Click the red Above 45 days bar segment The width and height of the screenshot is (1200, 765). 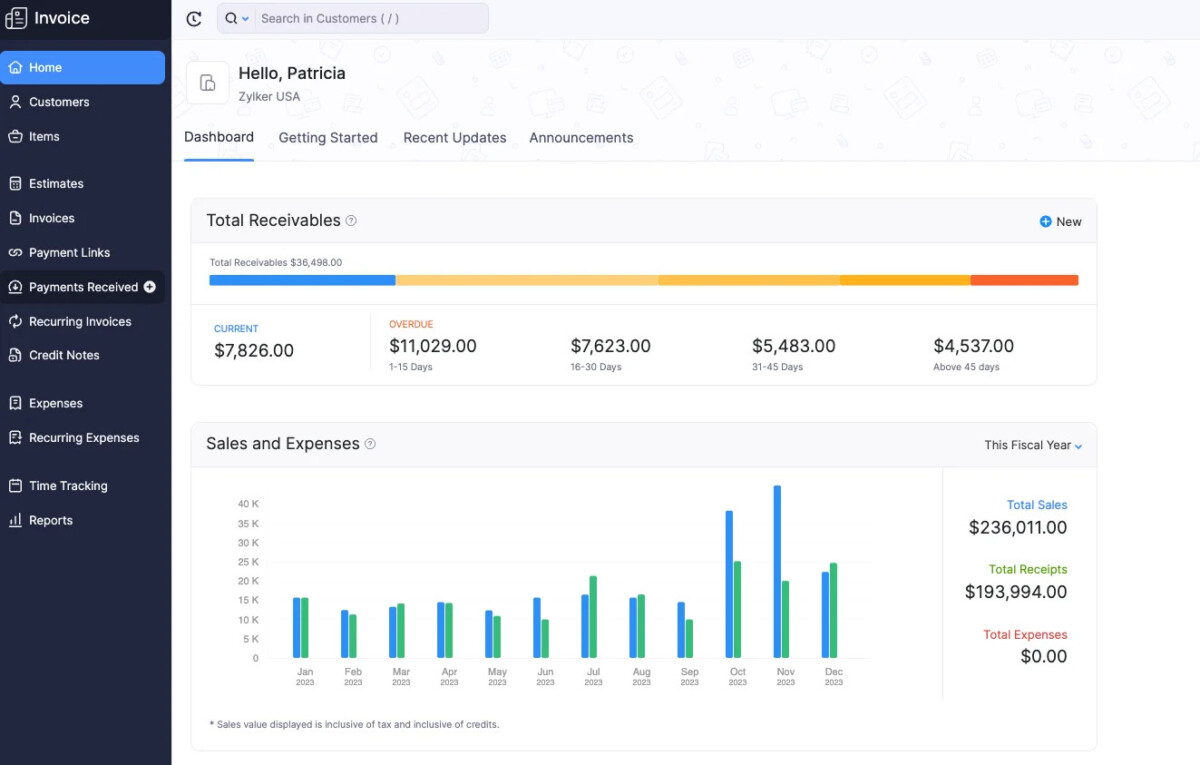click(1024, 281)
